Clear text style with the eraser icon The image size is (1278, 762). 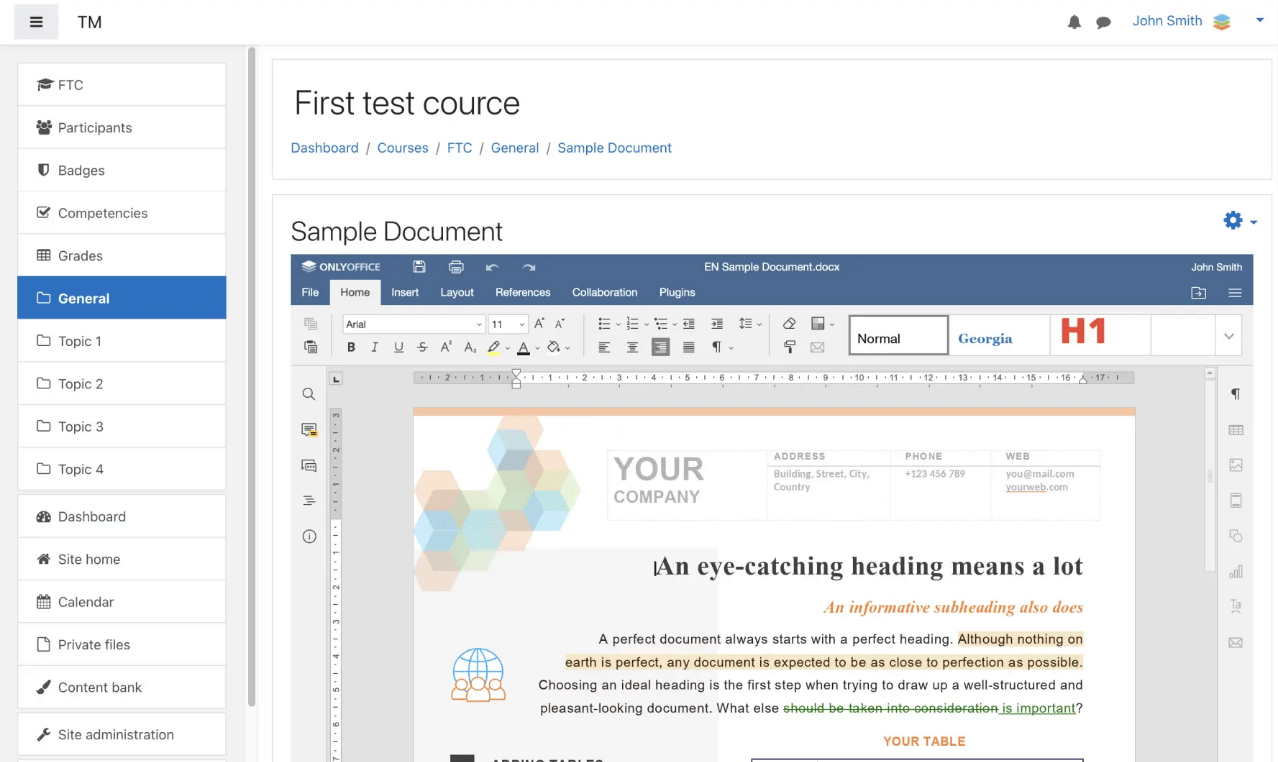[x=789, y=324]
